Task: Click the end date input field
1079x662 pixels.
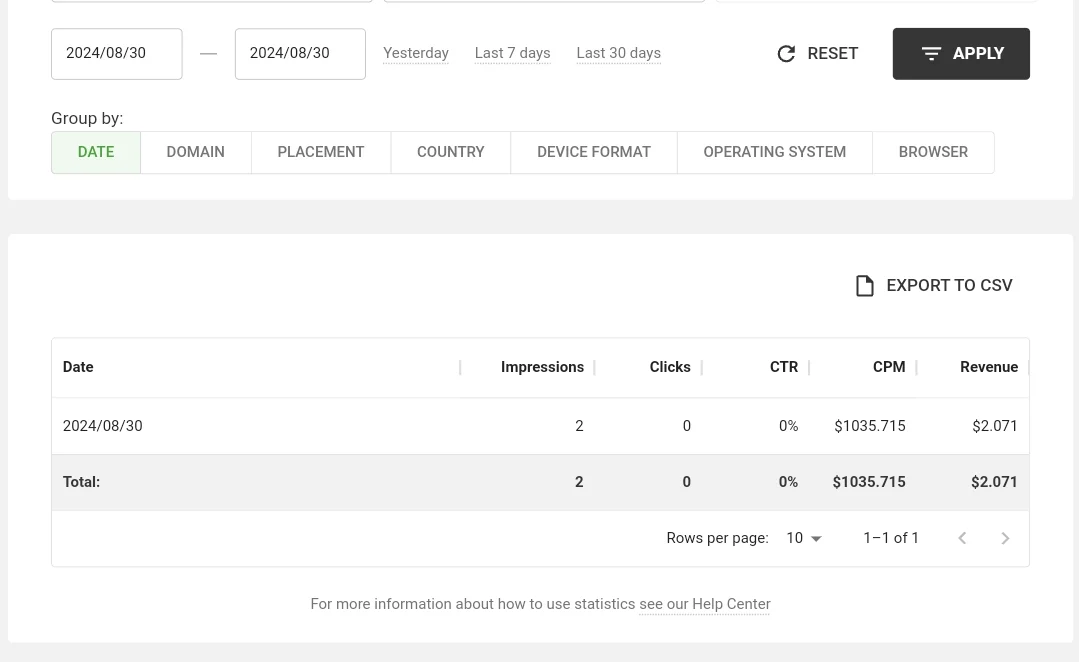Action: (300, 54)
